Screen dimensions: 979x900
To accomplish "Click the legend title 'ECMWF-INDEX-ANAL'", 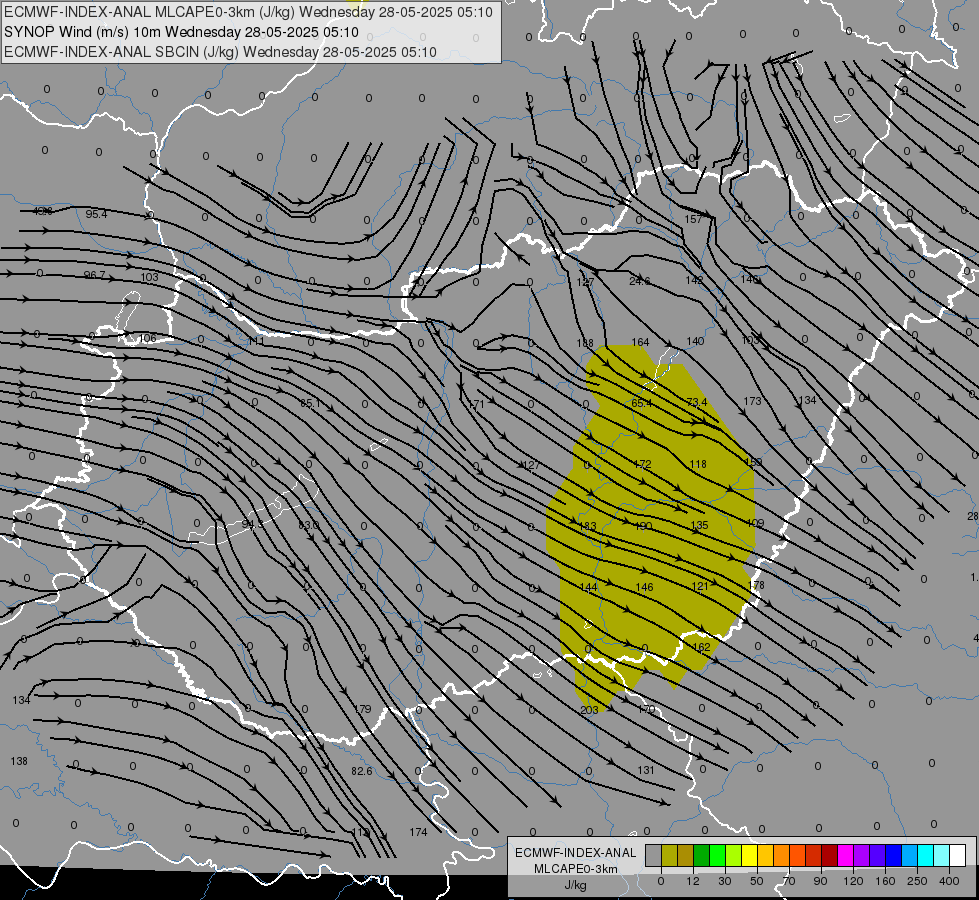I will (576, 853).
